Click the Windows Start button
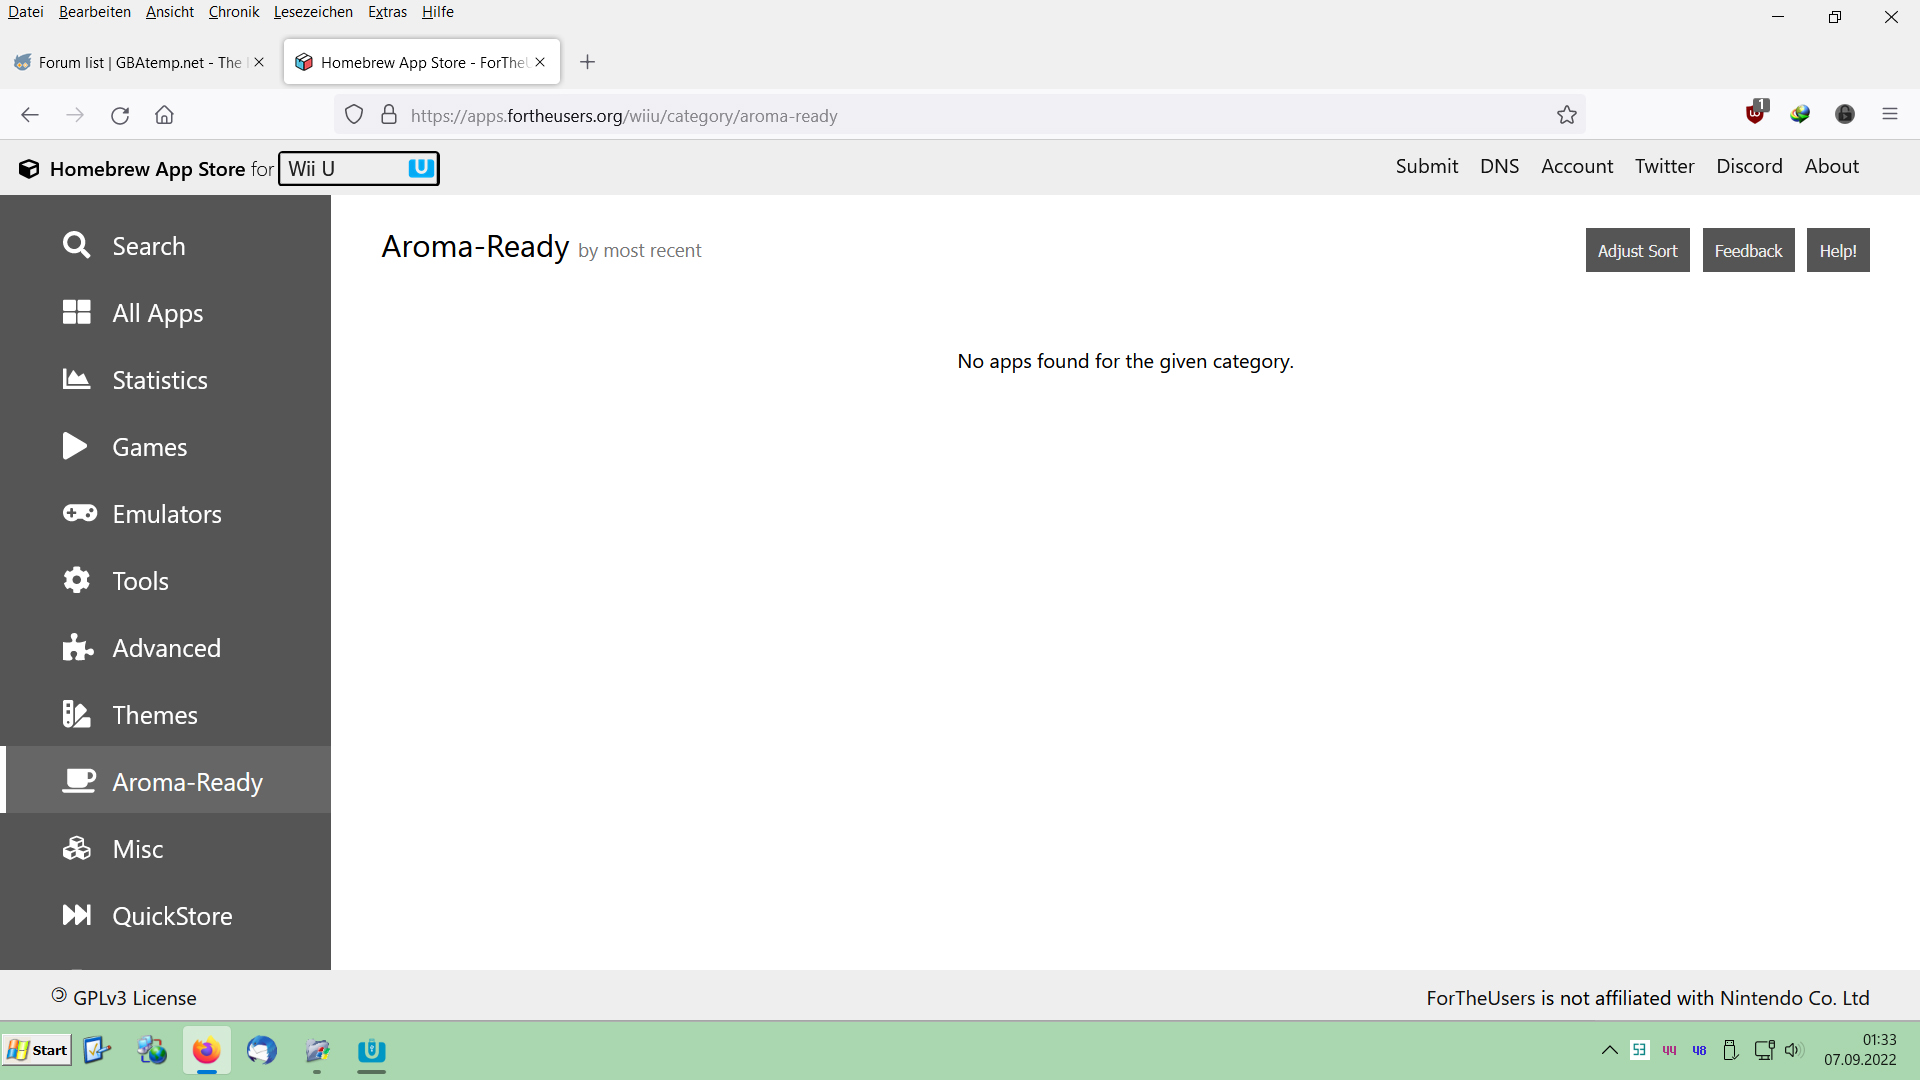 (38, 1050)
